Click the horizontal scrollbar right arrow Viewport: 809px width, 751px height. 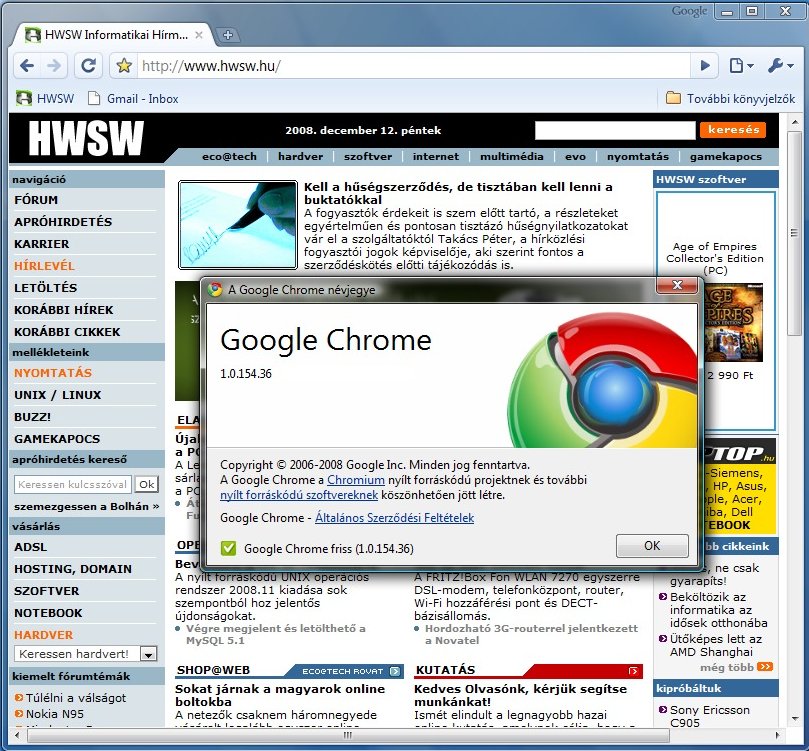point(778,735)
